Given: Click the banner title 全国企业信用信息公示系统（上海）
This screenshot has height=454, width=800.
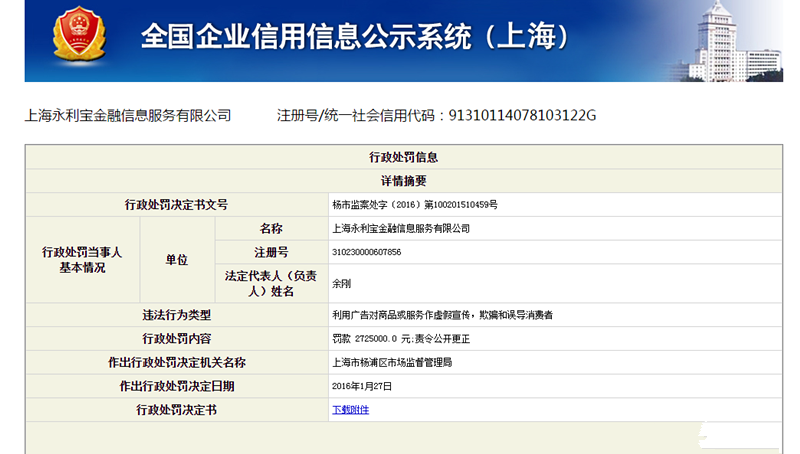Looking at the screenshot, I should (355, 36).
